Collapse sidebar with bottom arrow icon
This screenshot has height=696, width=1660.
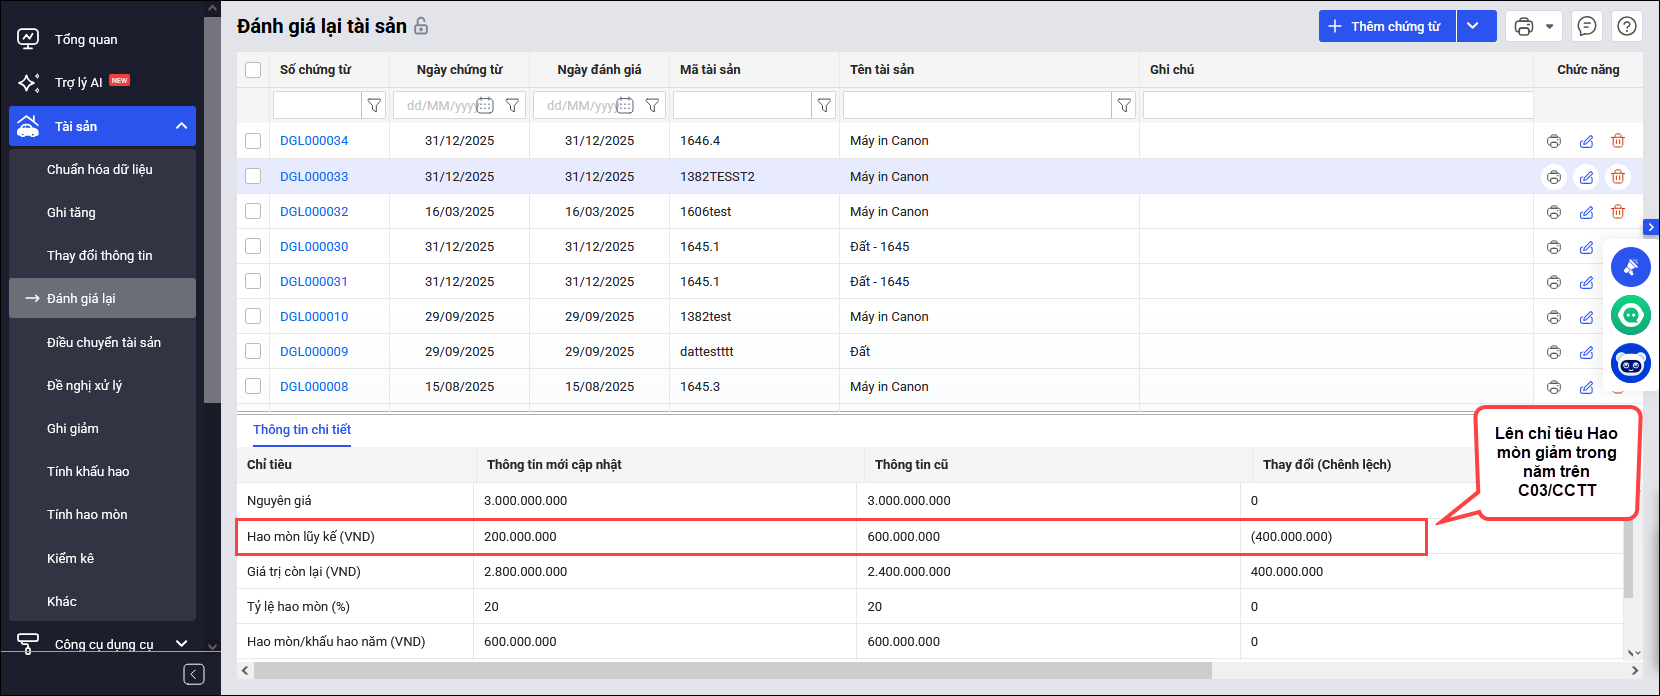point(194,674)
